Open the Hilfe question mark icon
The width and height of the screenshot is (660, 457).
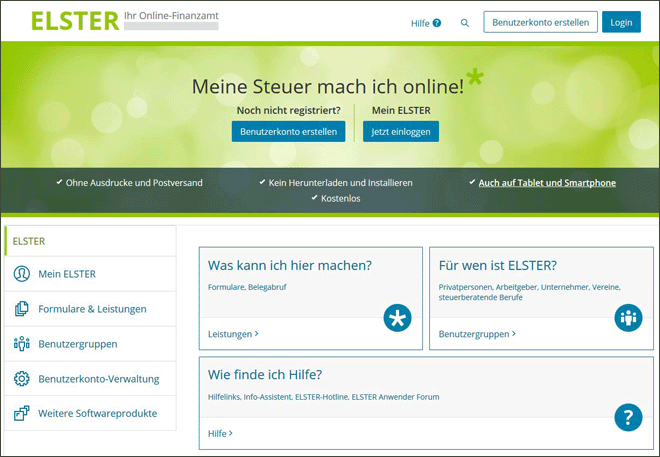tap(437, 23)
